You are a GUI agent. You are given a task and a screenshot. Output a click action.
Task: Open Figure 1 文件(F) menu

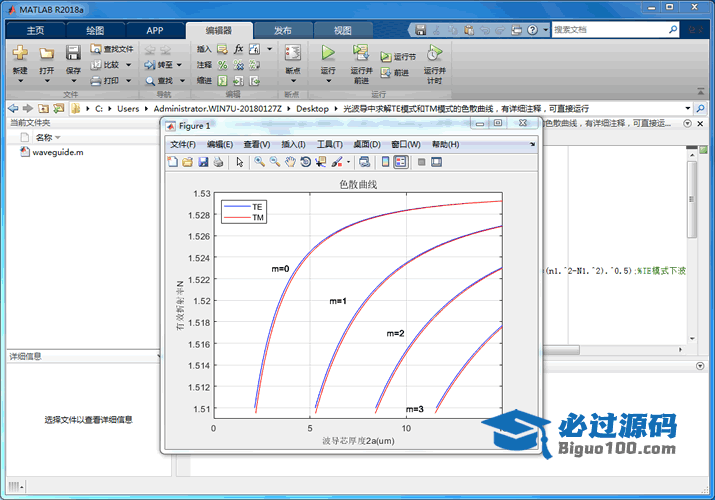(183, 144)
